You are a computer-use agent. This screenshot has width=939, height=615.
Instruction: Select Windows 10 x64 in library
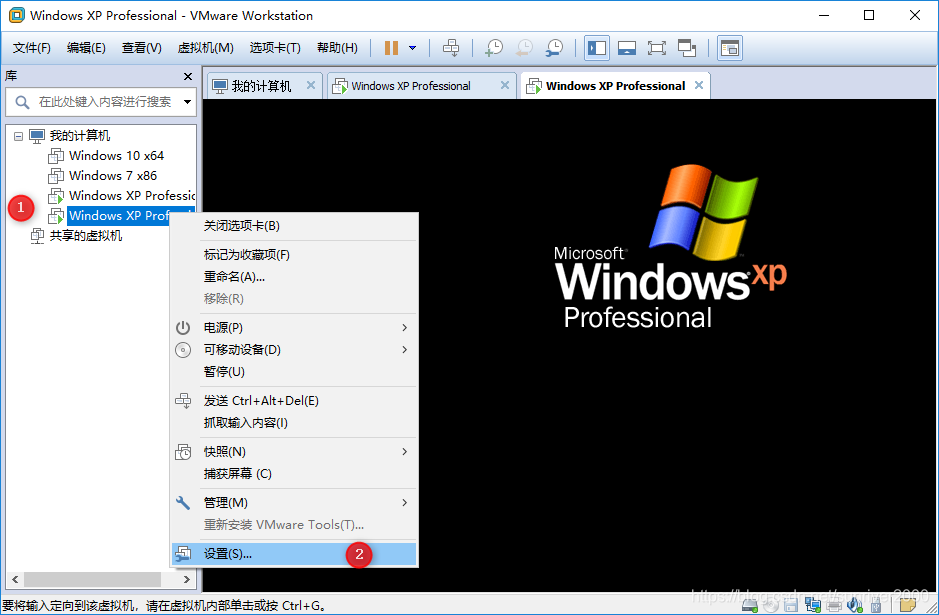(x=116, y=156)
